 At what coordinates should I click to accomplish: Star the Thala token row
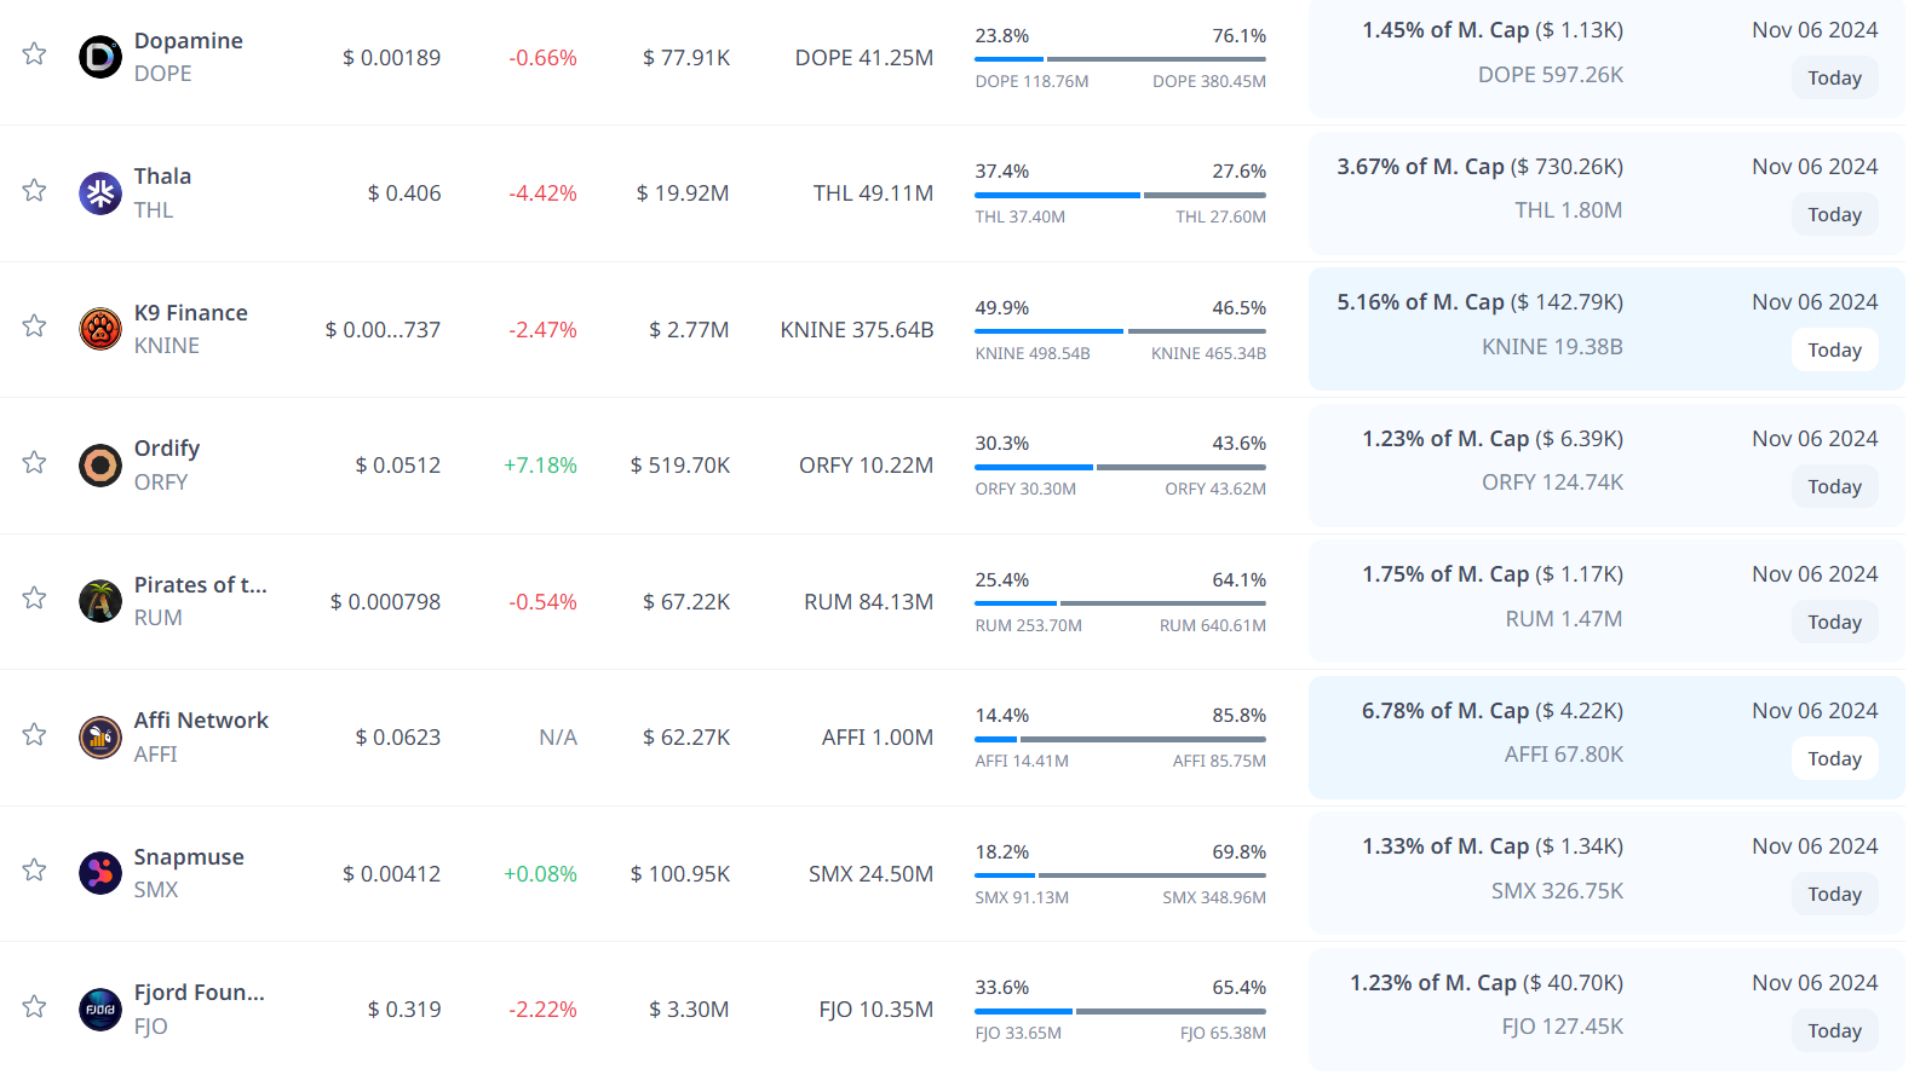click(x=34, y=190)
